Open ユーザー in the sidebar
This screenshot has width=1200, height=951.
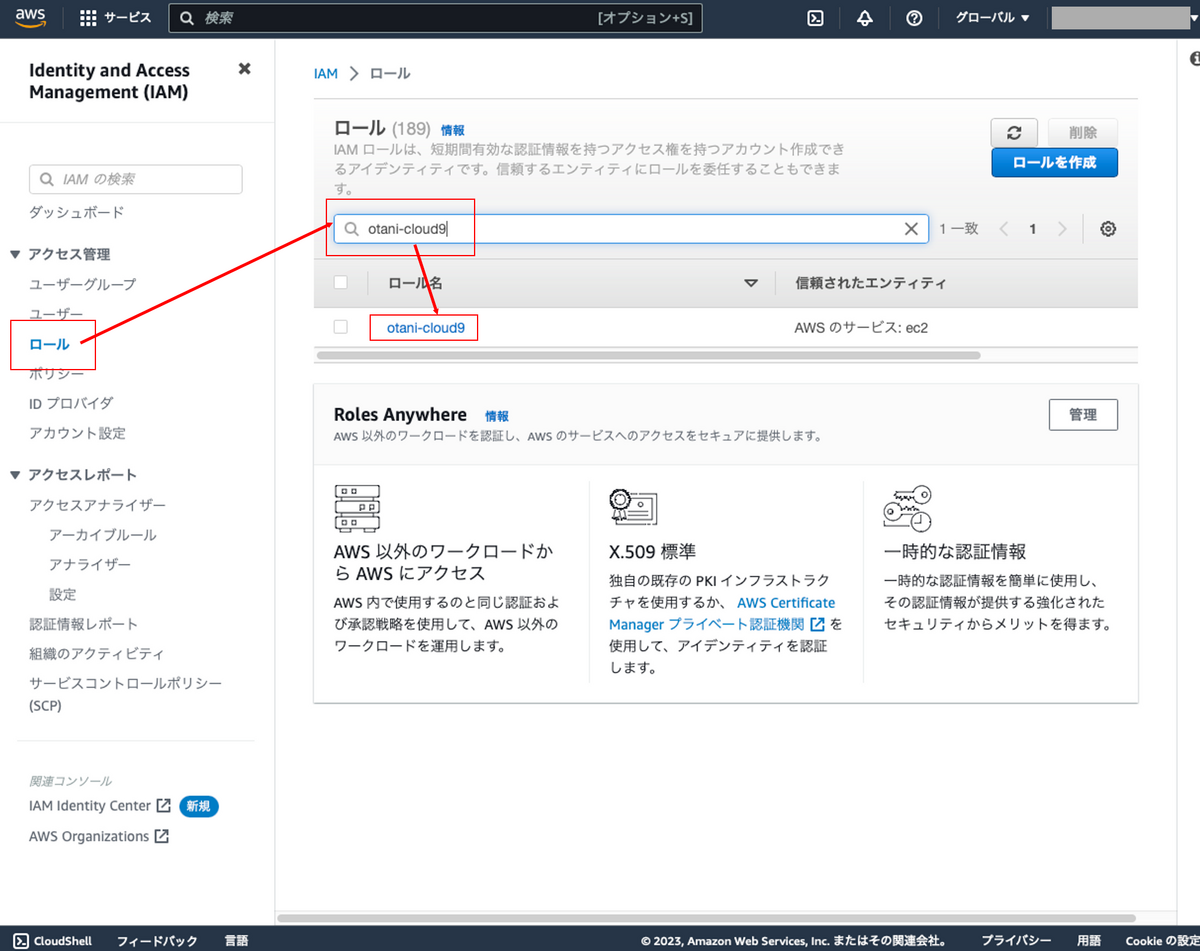[56, 314]
